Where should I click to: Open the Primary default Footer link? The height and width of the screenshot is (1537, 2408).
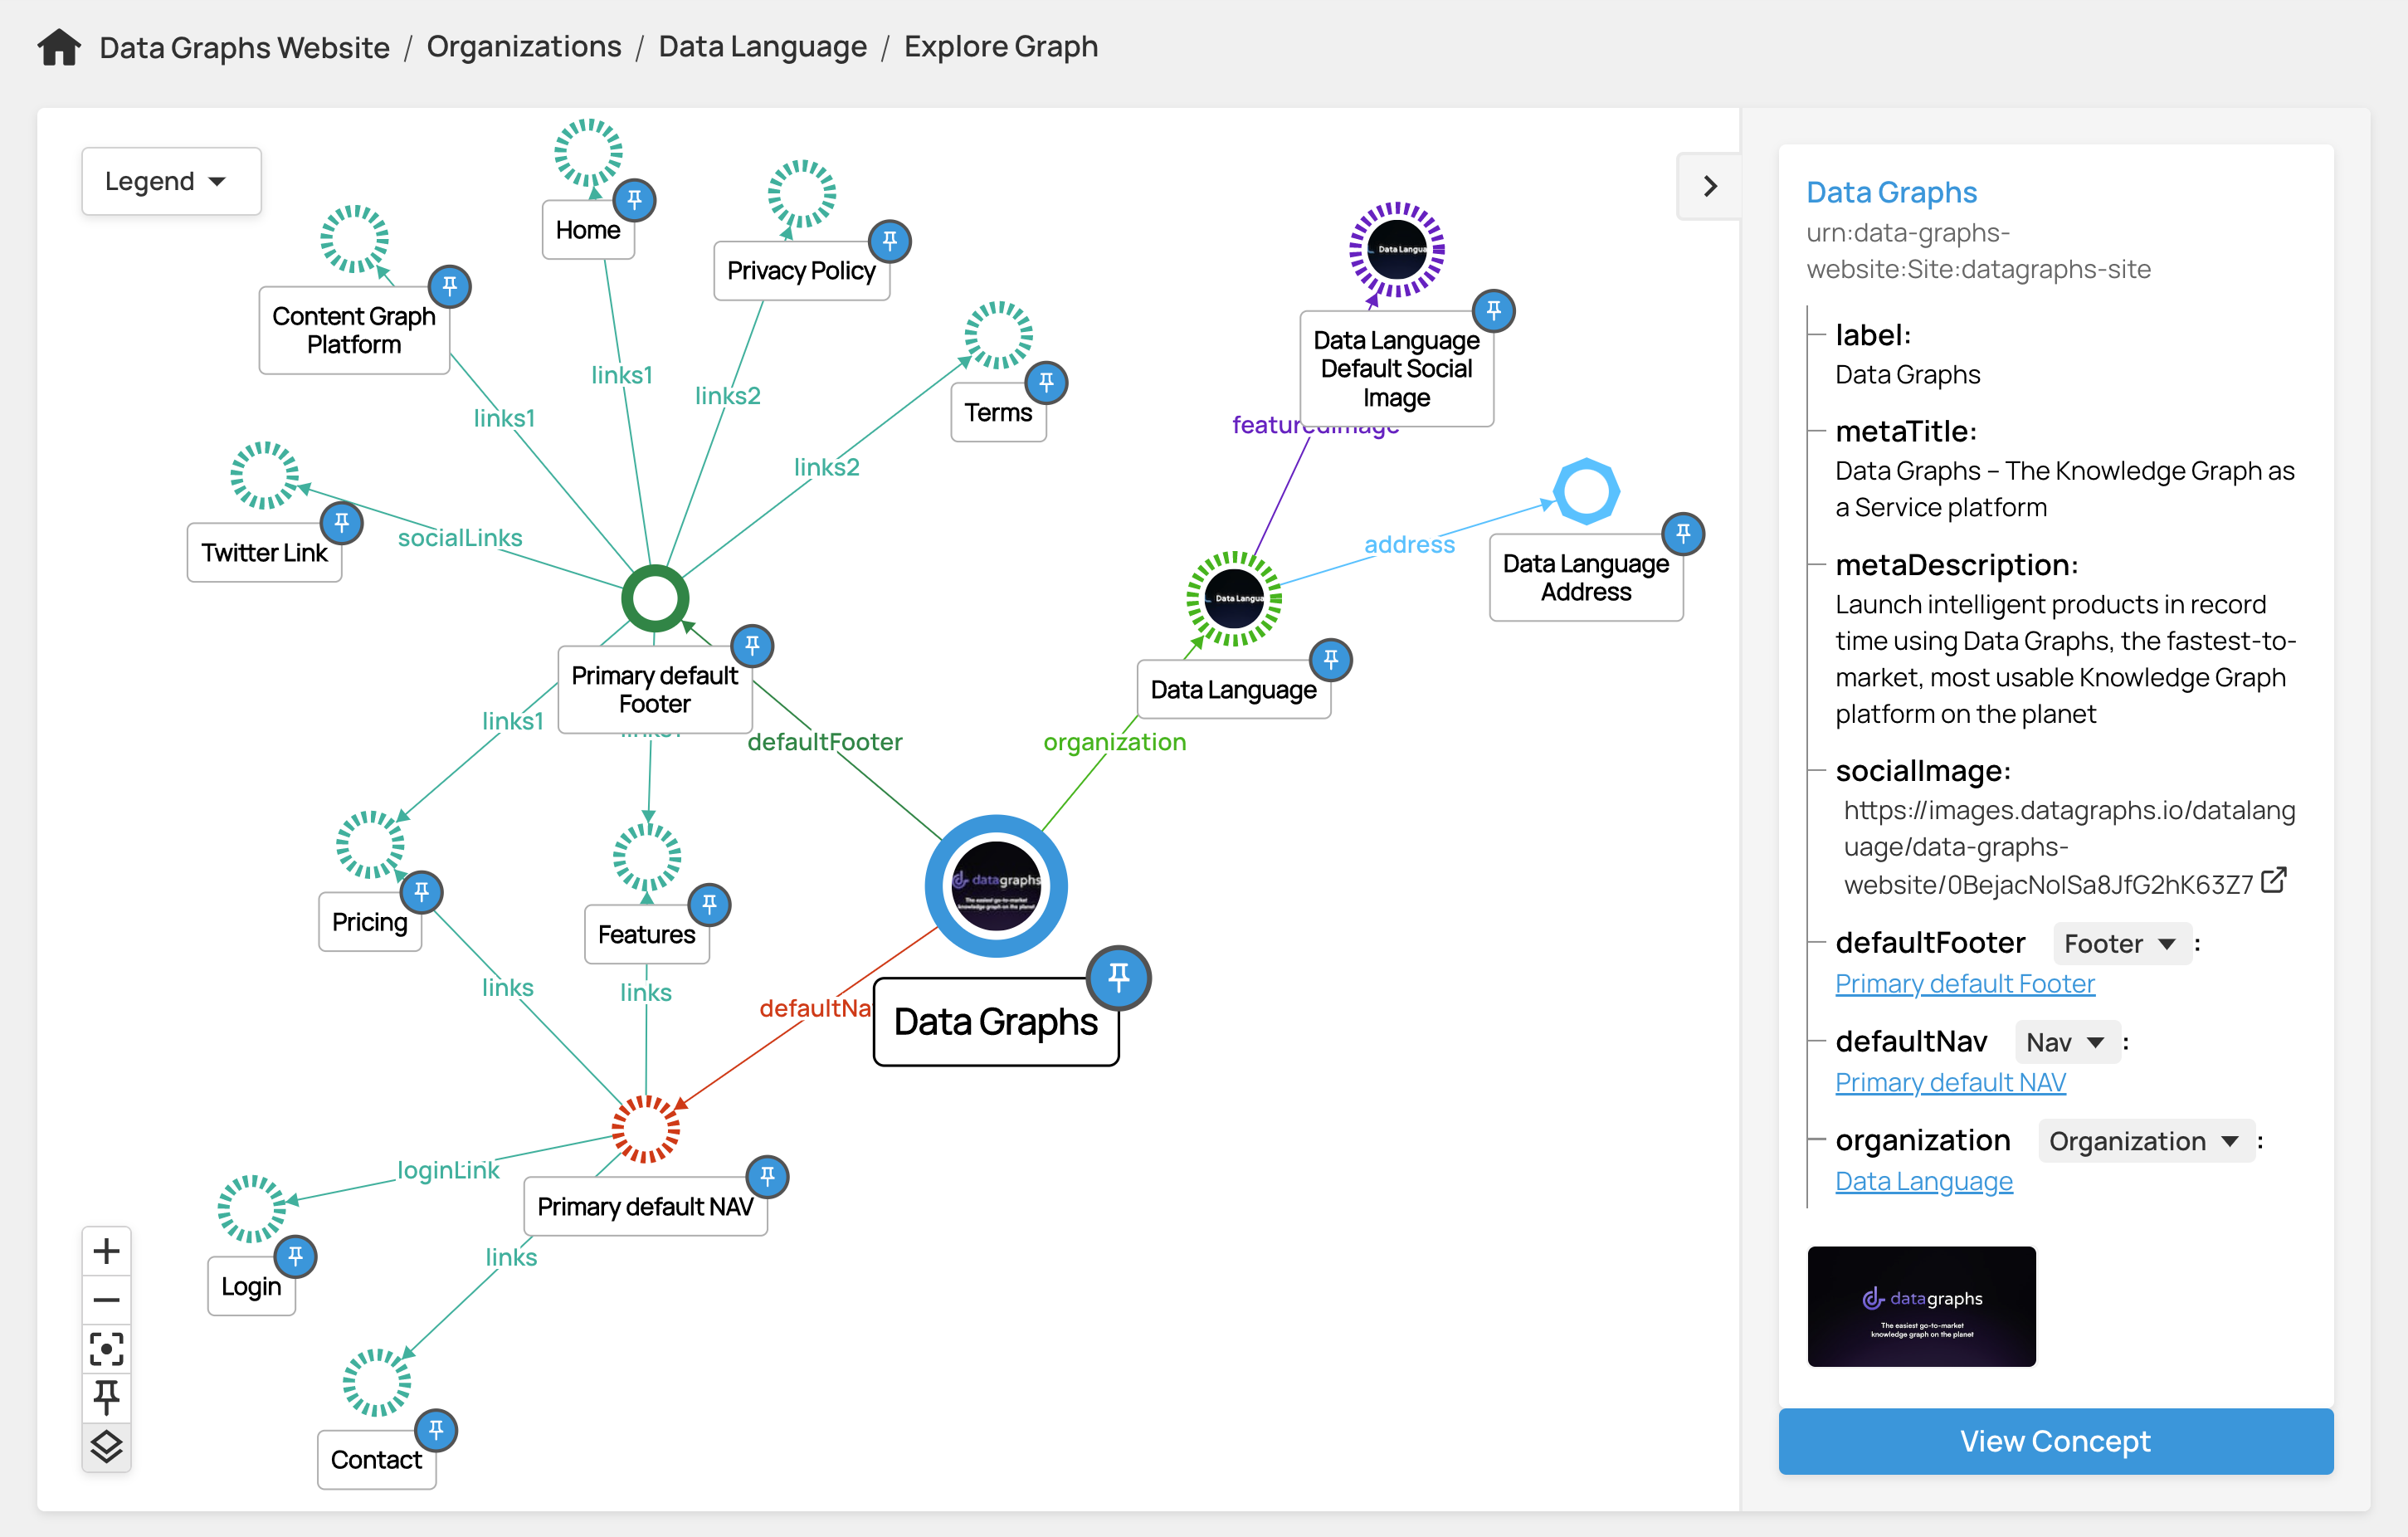coord(1964,983)
